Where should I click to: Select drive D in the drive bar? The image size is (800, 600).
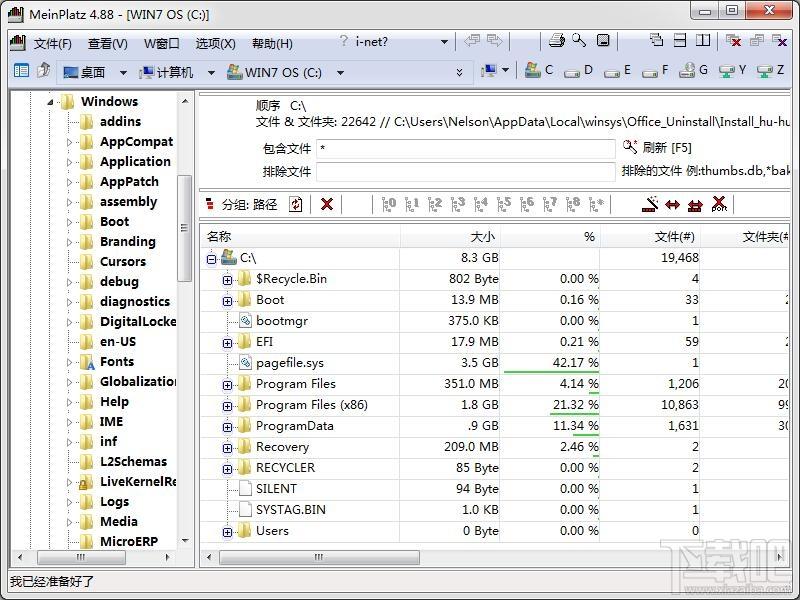pyautogui.click(x=579, y=70)
